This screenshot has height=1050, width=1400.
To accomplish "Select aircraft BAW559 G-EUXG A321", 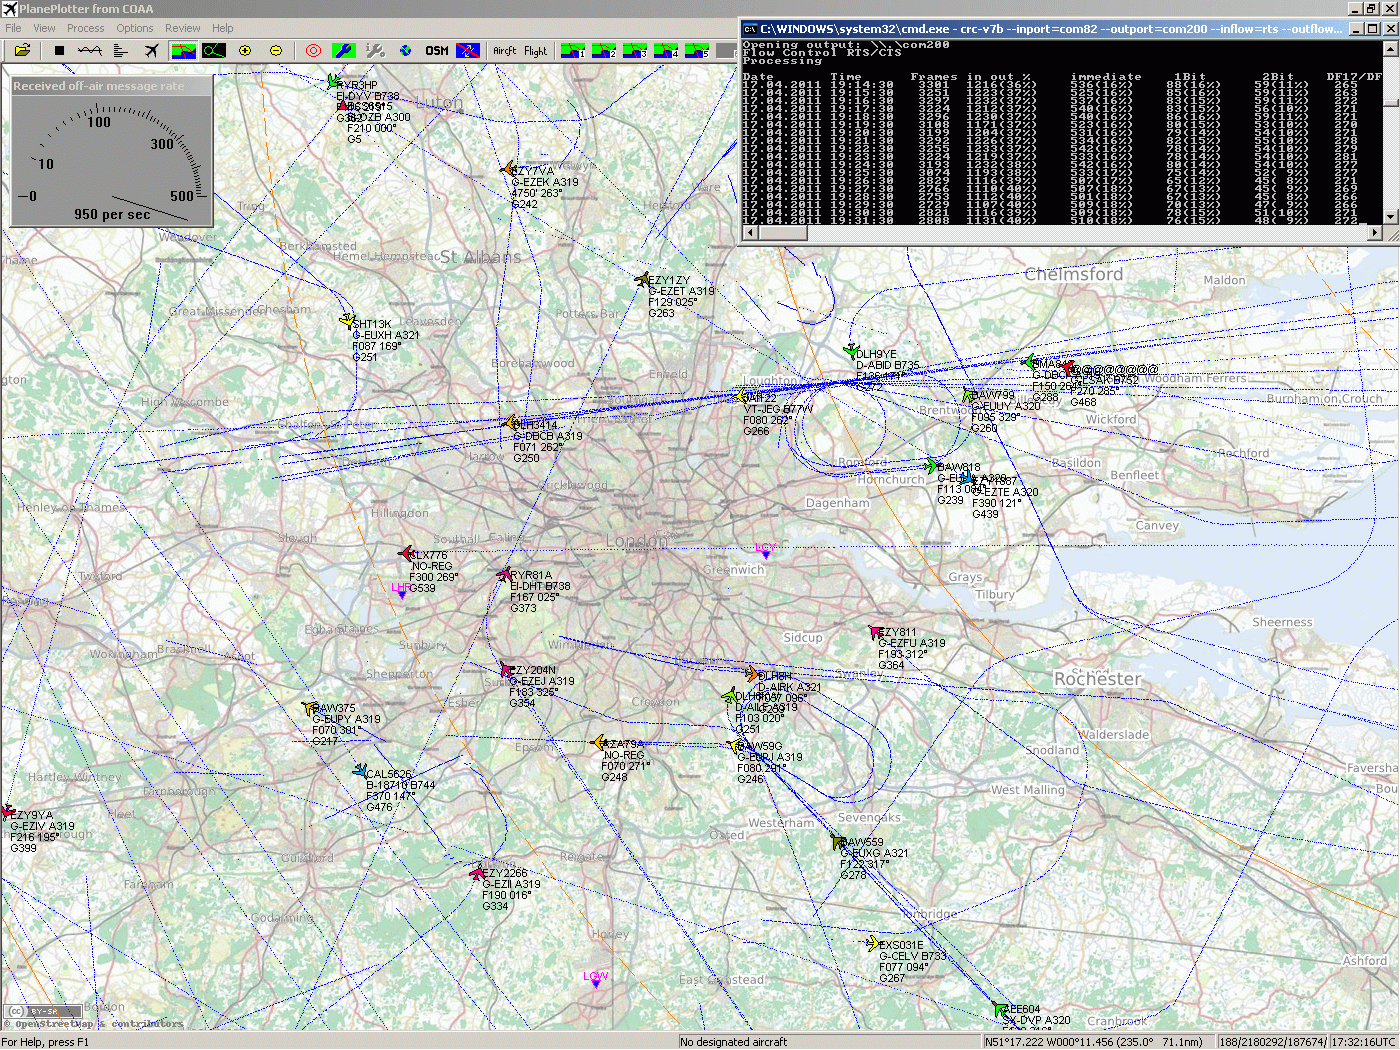I will click(x=838, y=842).
